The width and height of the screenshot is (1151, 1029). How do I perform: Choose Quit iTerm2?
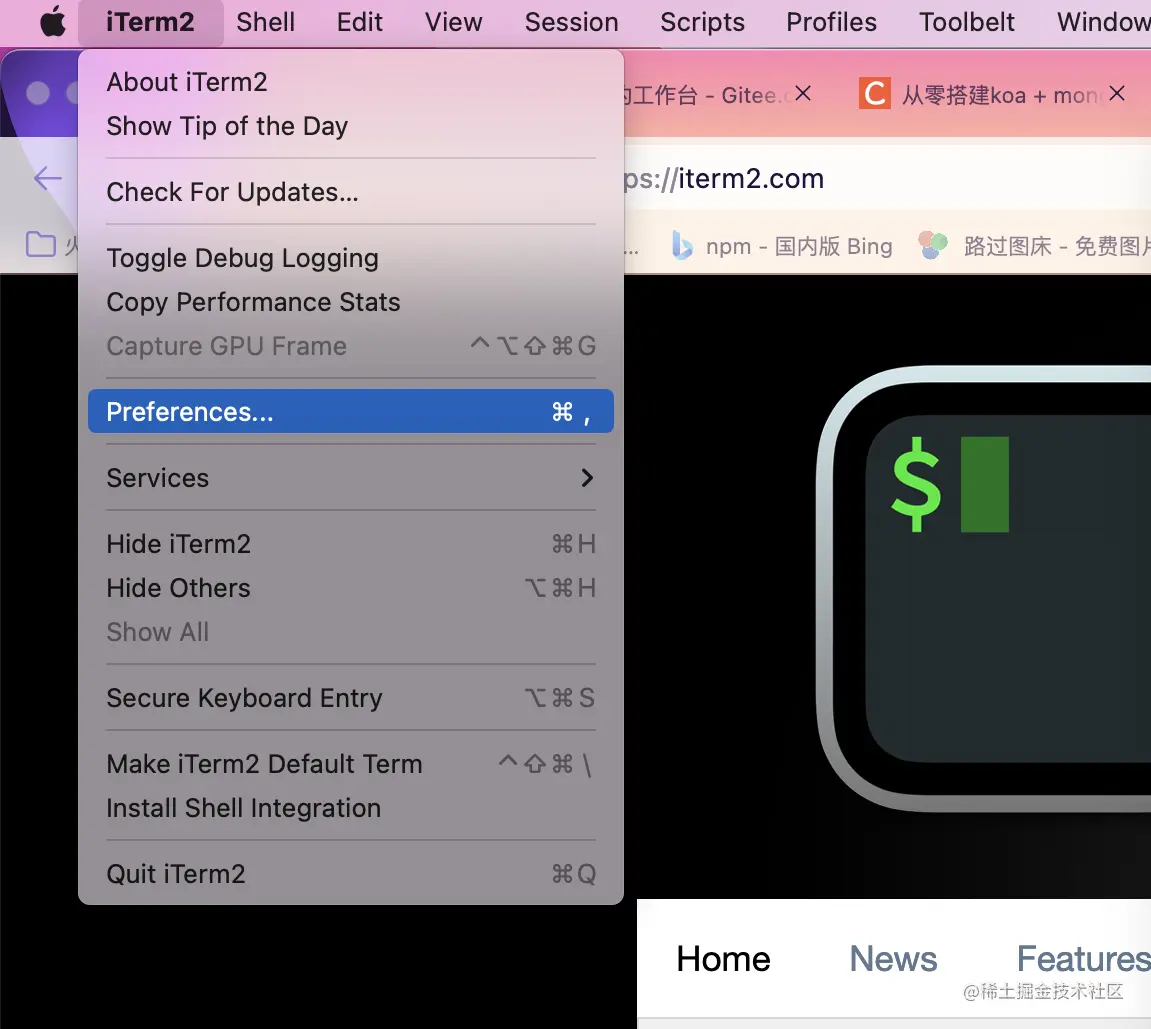tap(351, 874)
